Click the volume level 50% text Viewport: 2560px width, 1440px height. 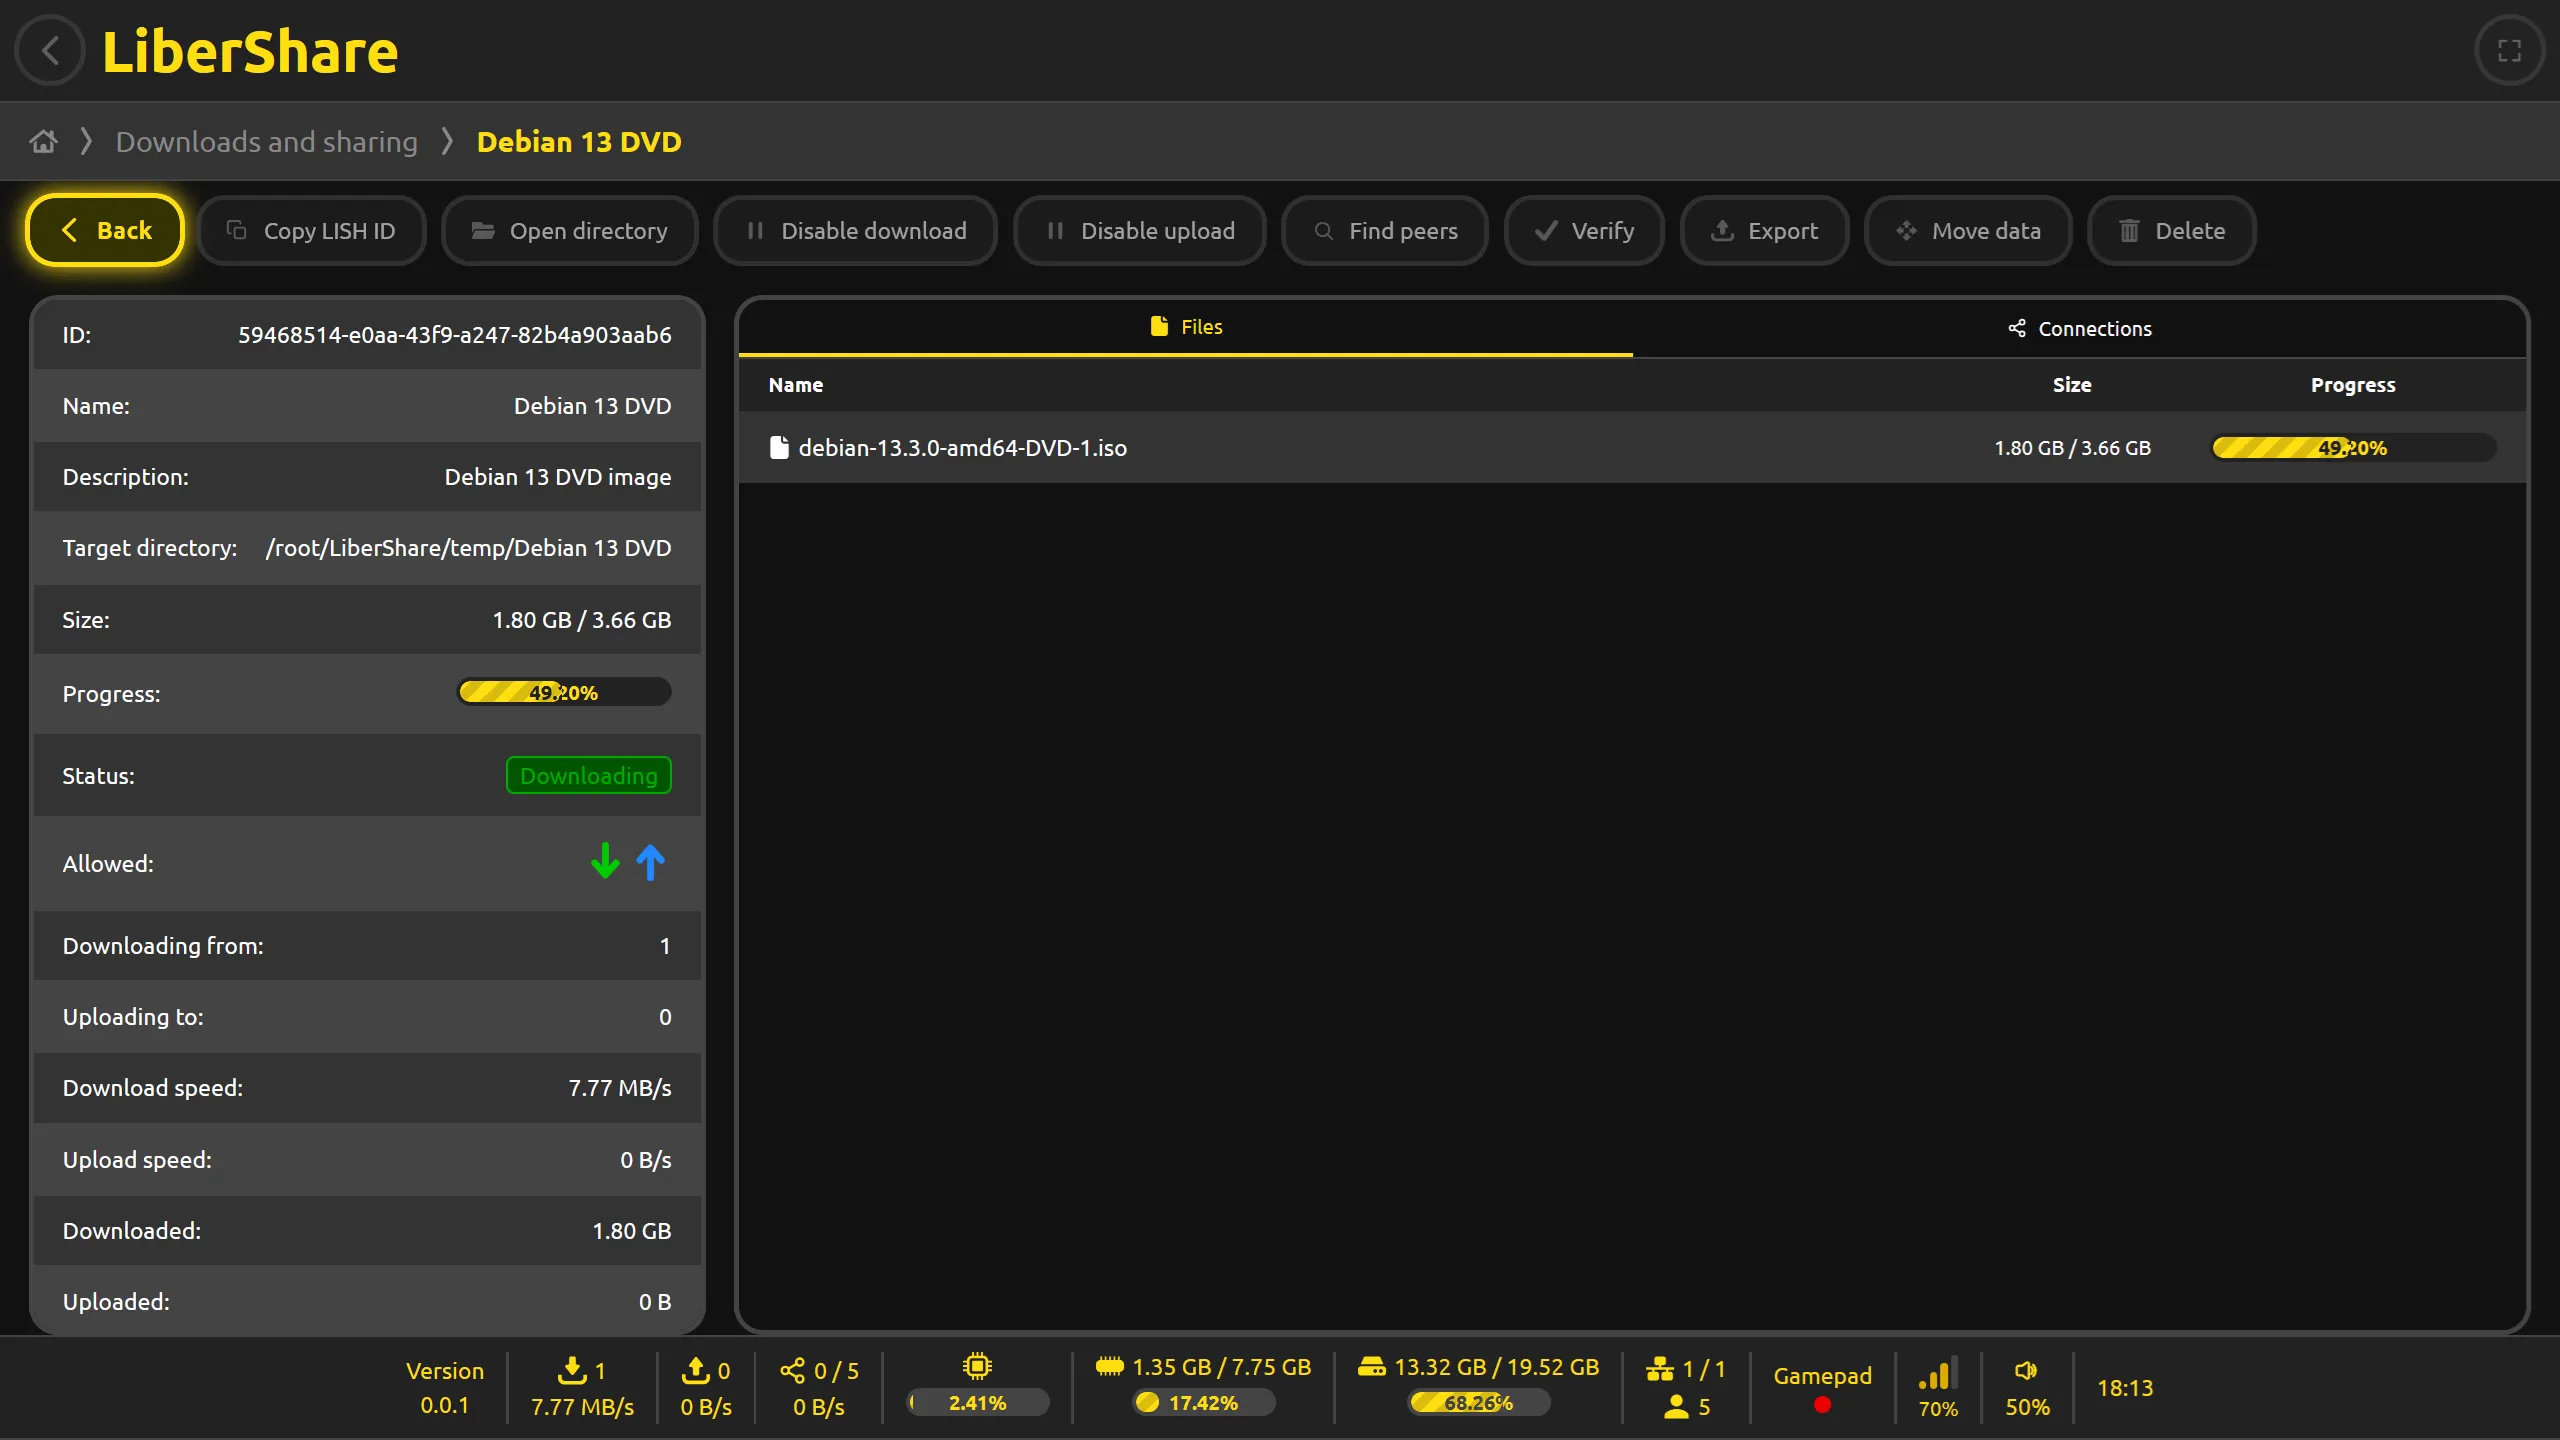(x=2027, y=1406)
